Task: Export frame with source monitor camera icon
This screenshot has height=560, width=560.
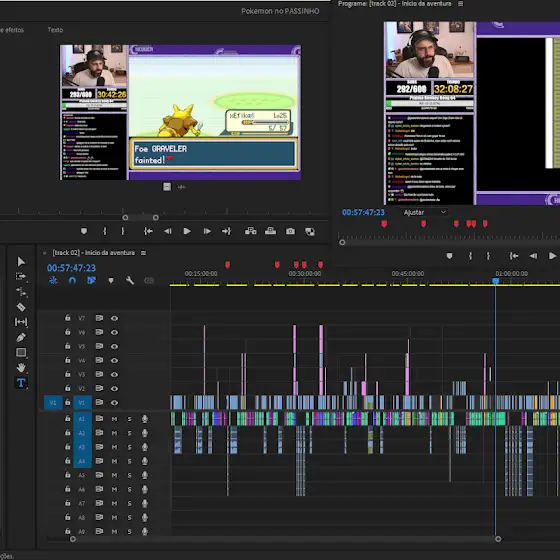Action: pos(290,231)
